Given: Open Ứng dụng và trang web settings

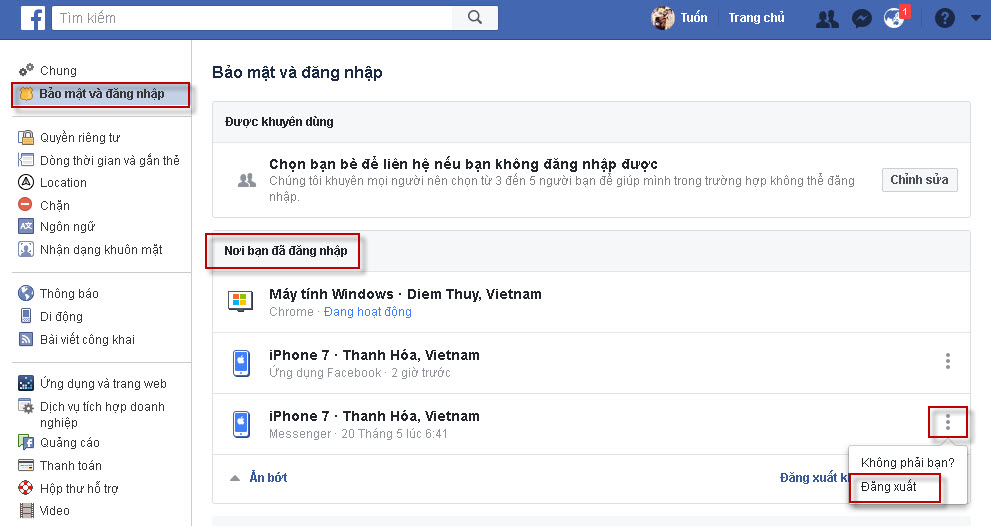Looking at the screenshot, I should 103,384.
